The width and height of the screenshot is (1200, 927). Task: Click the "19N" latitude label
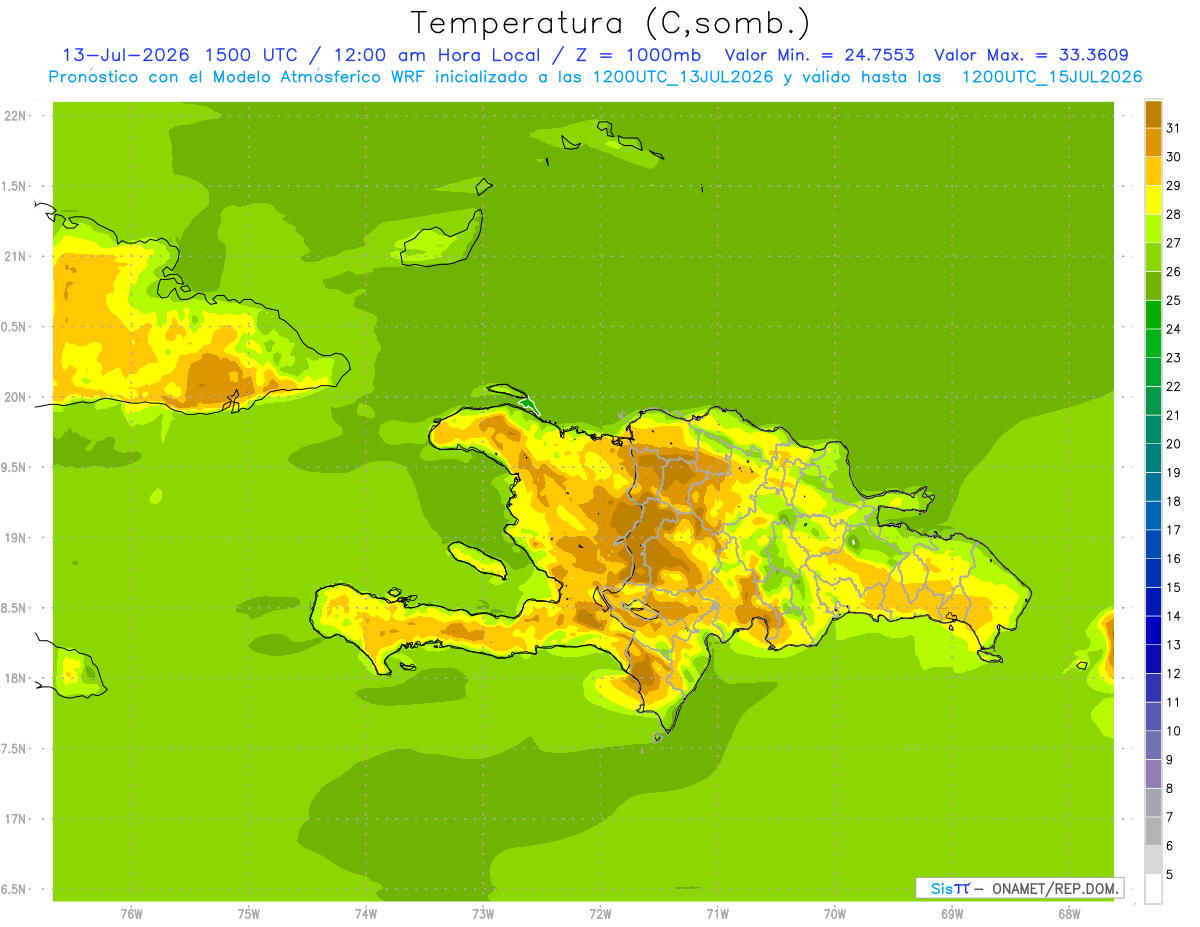(x=15, y=537)
